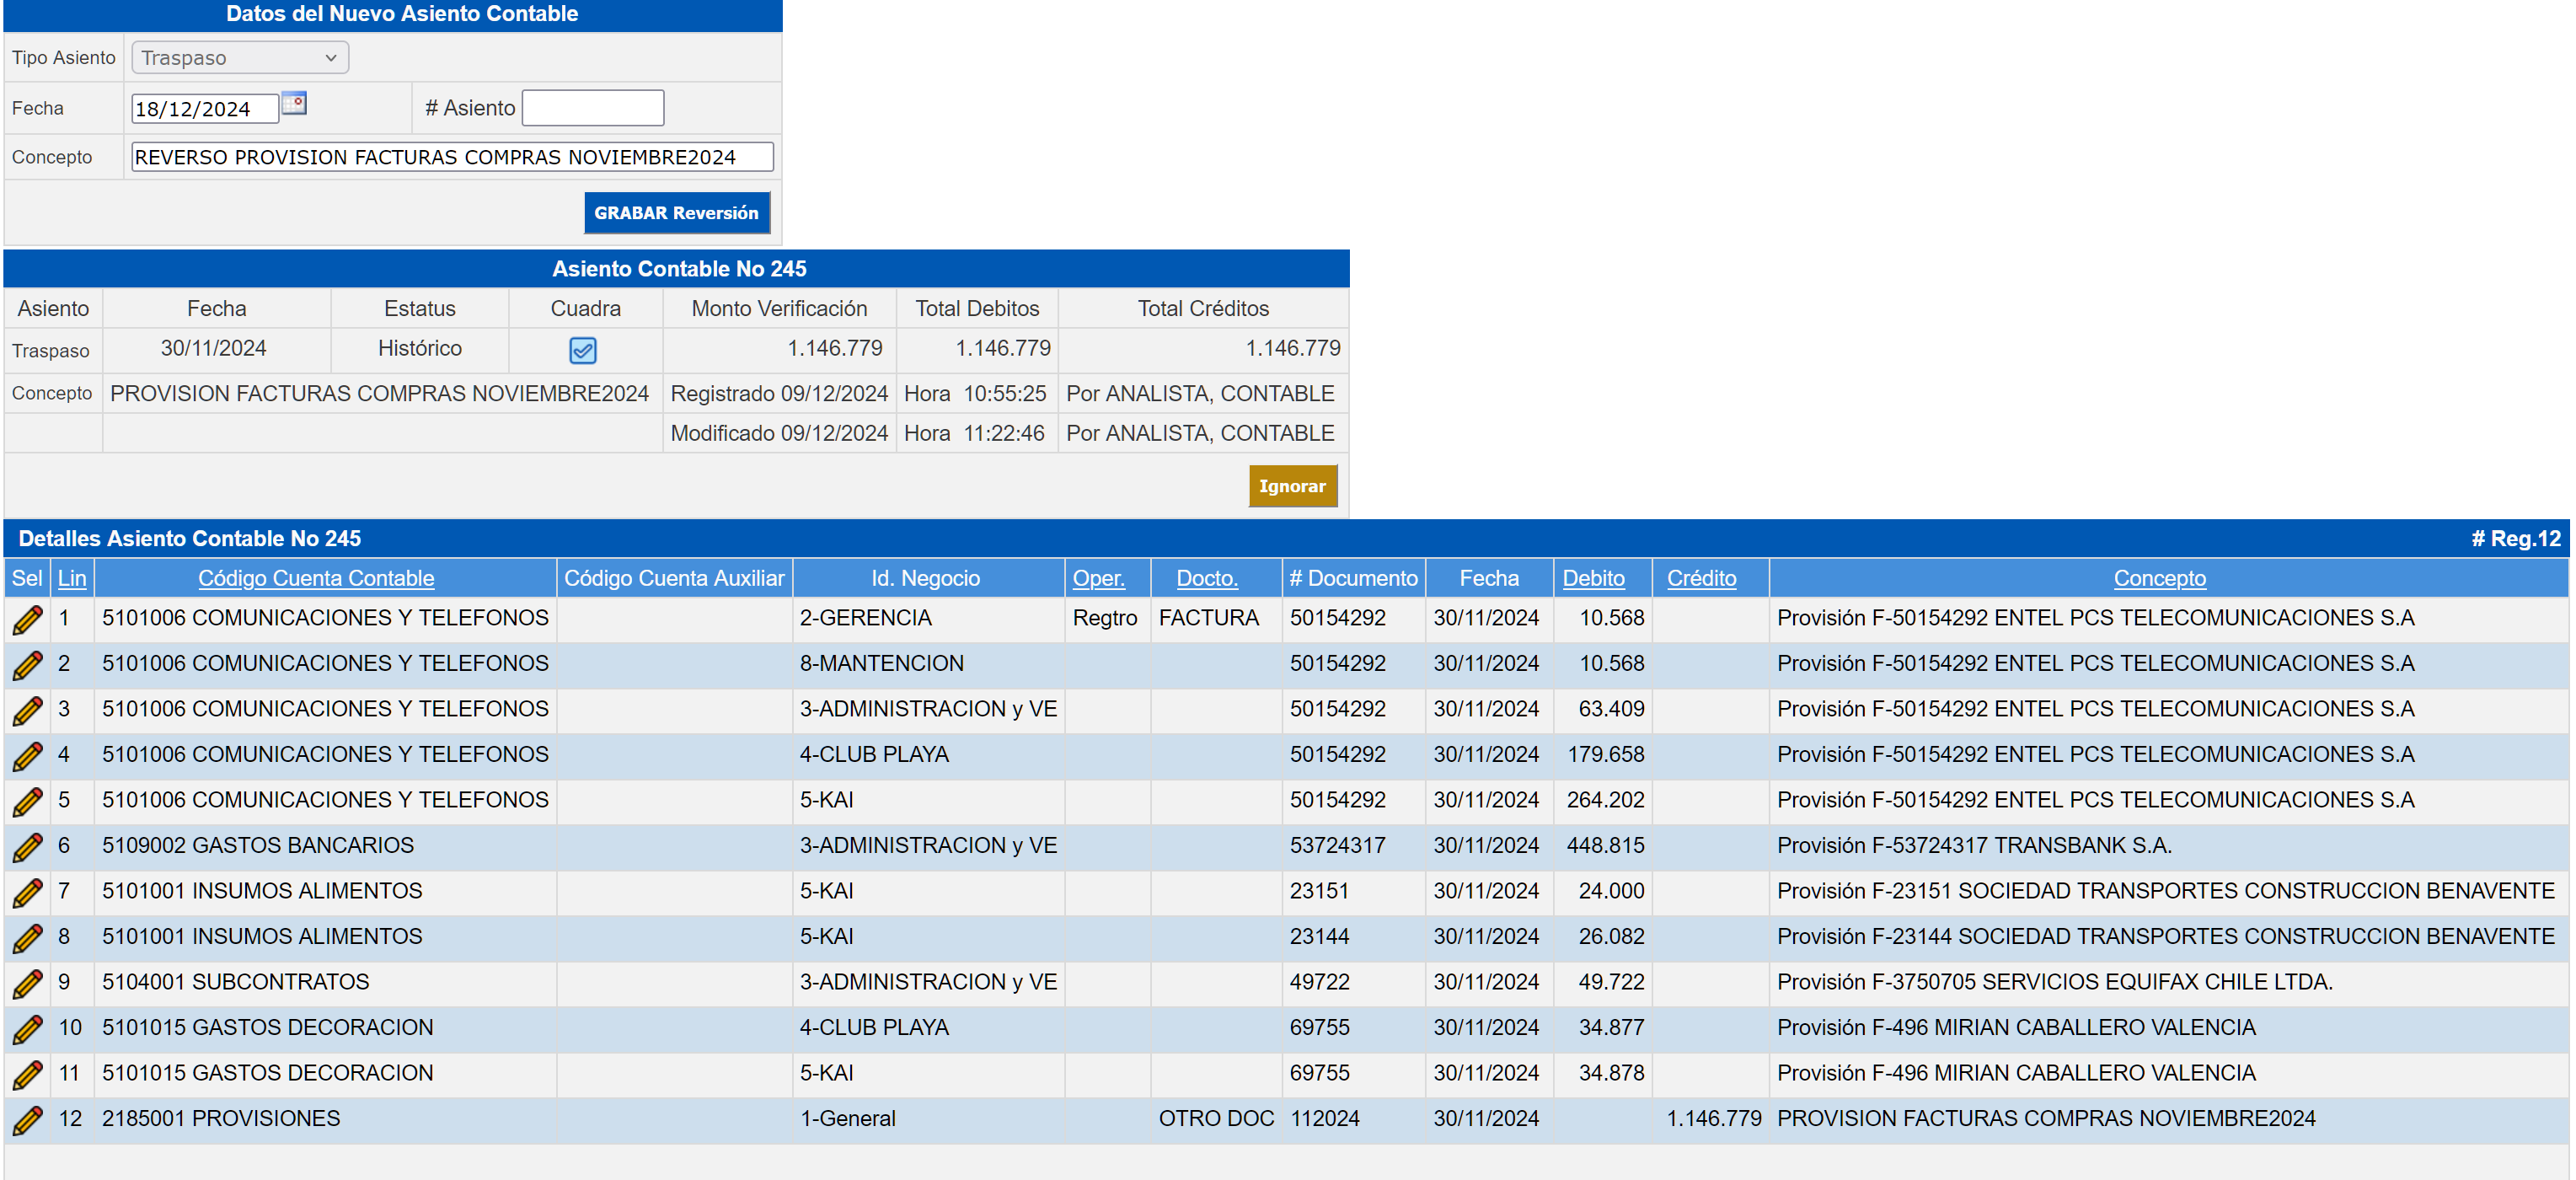
Task: Sort by Código Cuenta Contable header
Action: [x=316, y=578]
